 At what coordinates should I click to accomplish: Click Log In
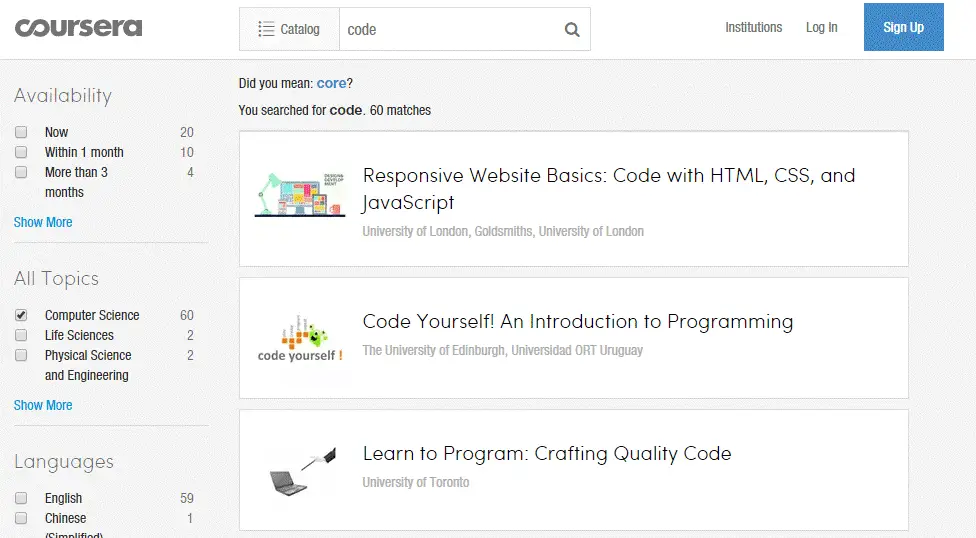(821, 27)
